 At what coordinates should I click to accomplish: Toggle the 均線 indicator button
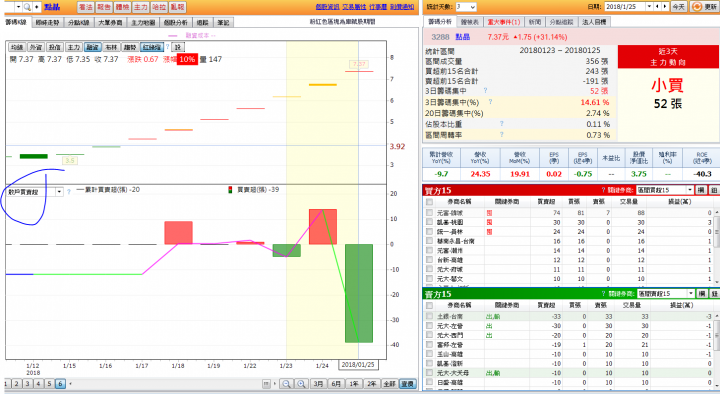(x=17, y=47)
